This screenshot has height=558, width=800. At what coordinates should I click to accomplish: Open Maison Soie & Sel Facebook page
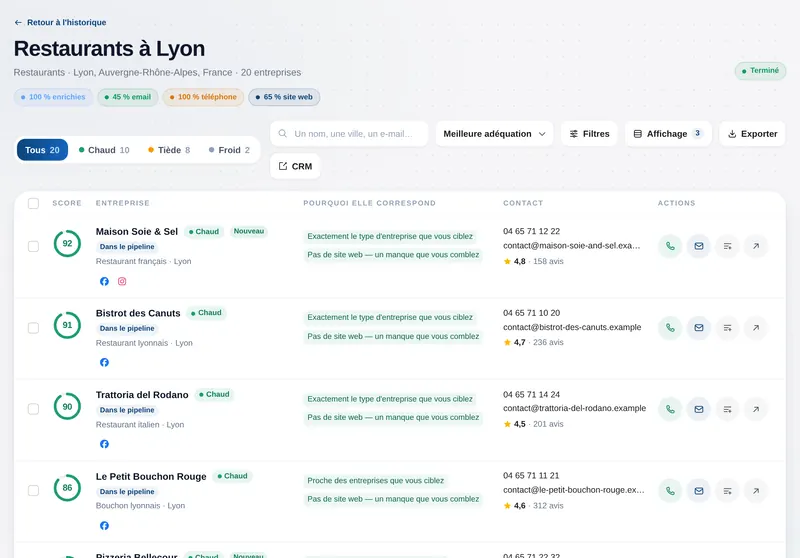[104, 282]
